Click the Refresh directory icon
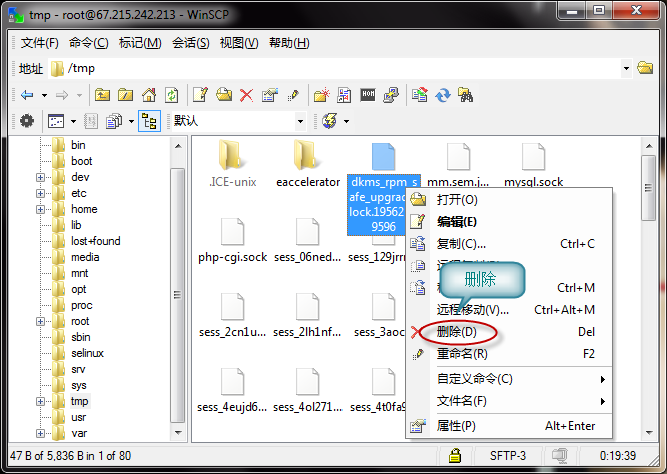The width and height of the screenshot is (667, 474). 172,95
